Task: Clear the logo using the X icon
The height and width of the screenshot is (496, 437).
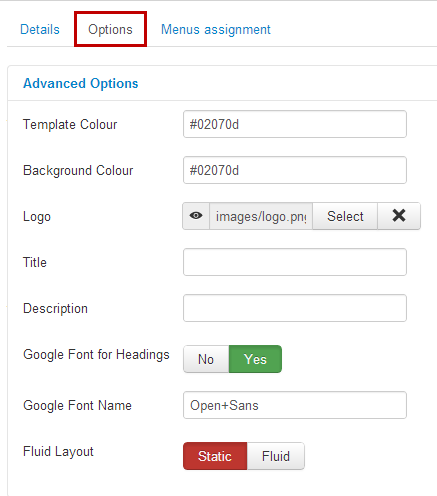Action: coord(399,216)
